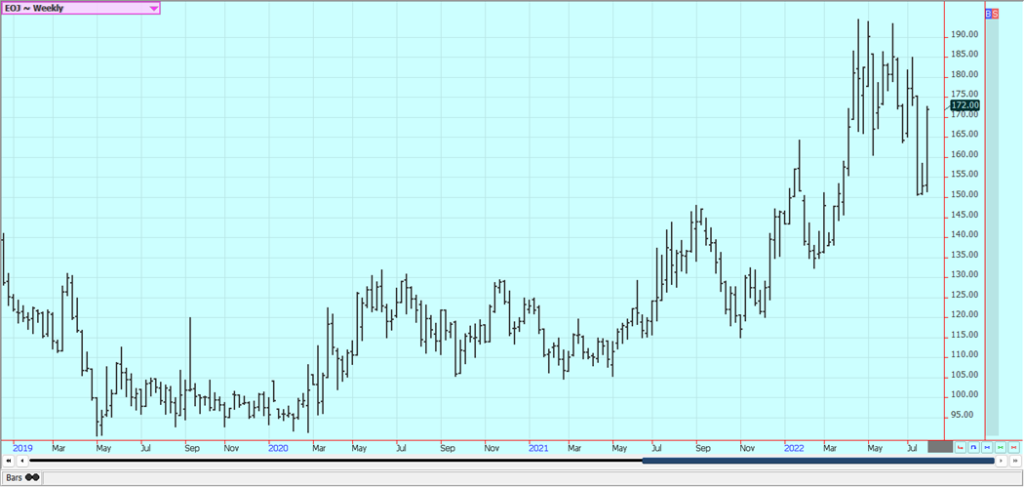Jump to the latest bar with skip-forward arrow
The height and width of the screenshot is (487, 1024).
tap(1015, 461)
